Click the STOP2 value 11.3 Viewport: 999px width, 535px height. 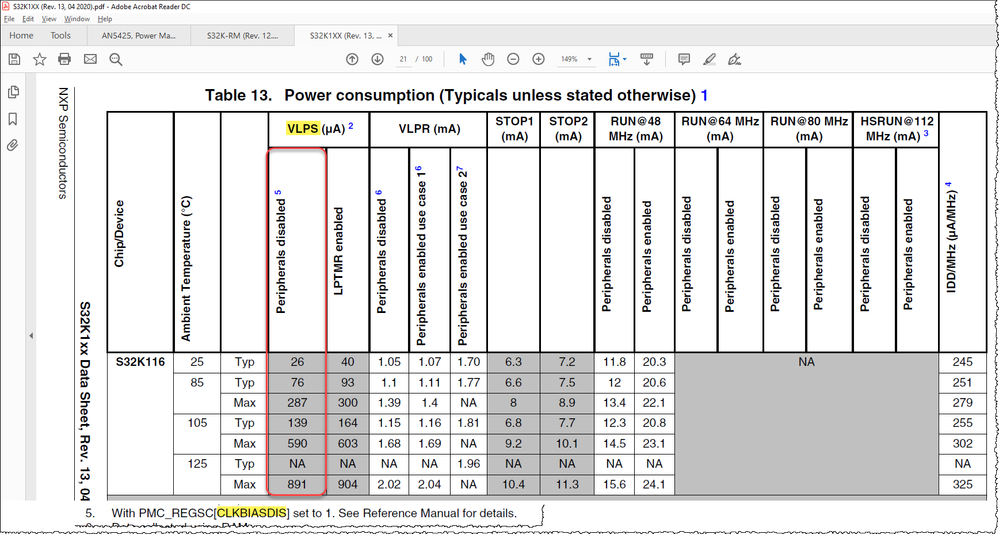click(567, 484)
